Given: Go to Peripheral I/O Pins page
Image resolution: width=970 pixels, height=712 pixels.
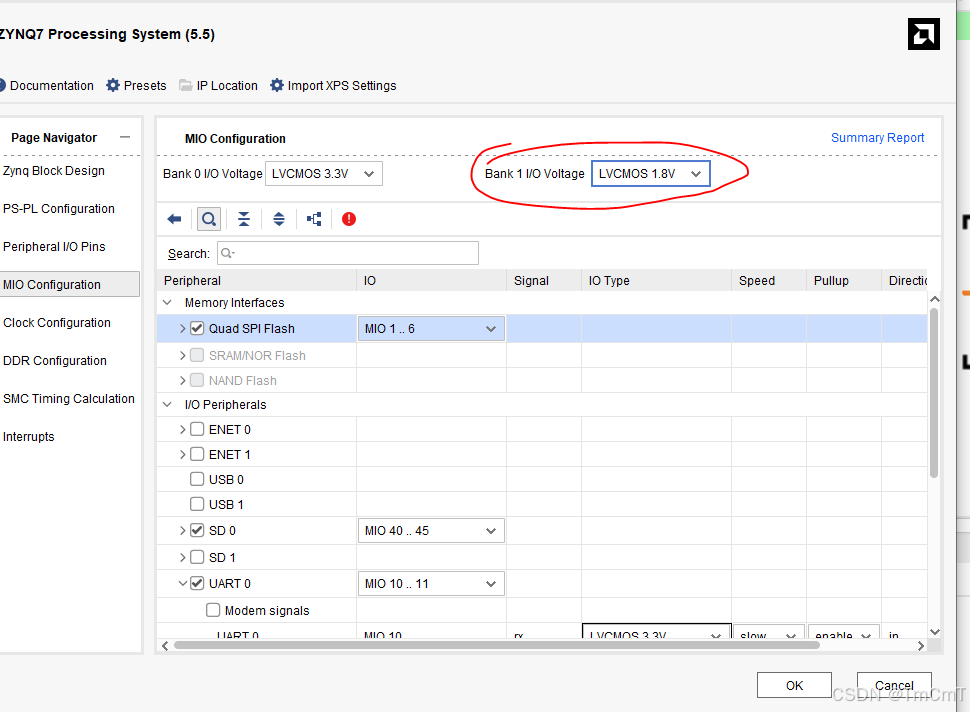Looking at the screenshot, I should click(54, 247).
